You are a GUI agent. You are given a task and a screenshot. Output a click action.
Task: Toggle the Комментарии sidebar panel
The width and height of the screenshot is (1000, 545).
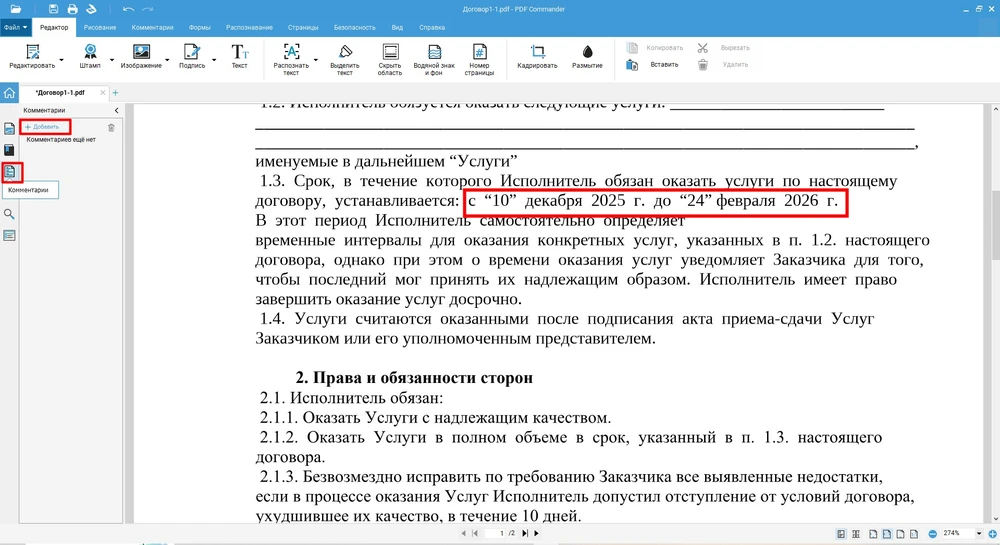coord(11,172)
